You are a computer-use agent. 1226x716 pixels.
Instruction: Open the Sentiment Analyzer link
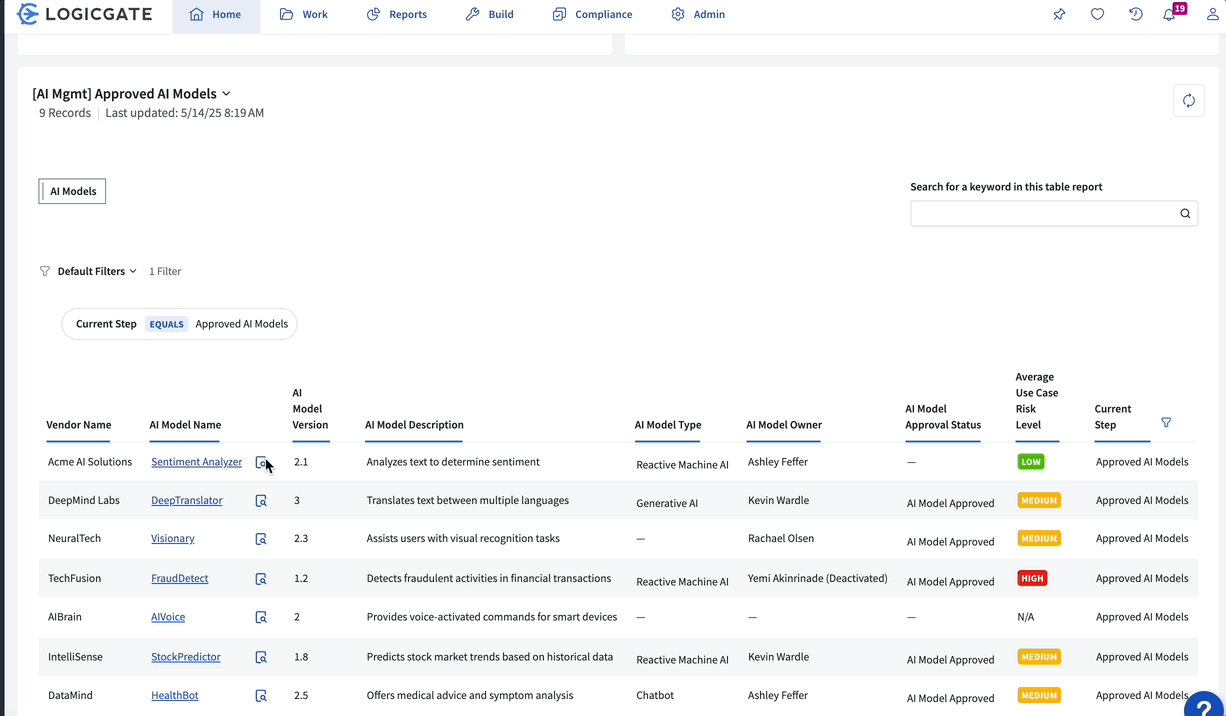(x=196, y=462)
